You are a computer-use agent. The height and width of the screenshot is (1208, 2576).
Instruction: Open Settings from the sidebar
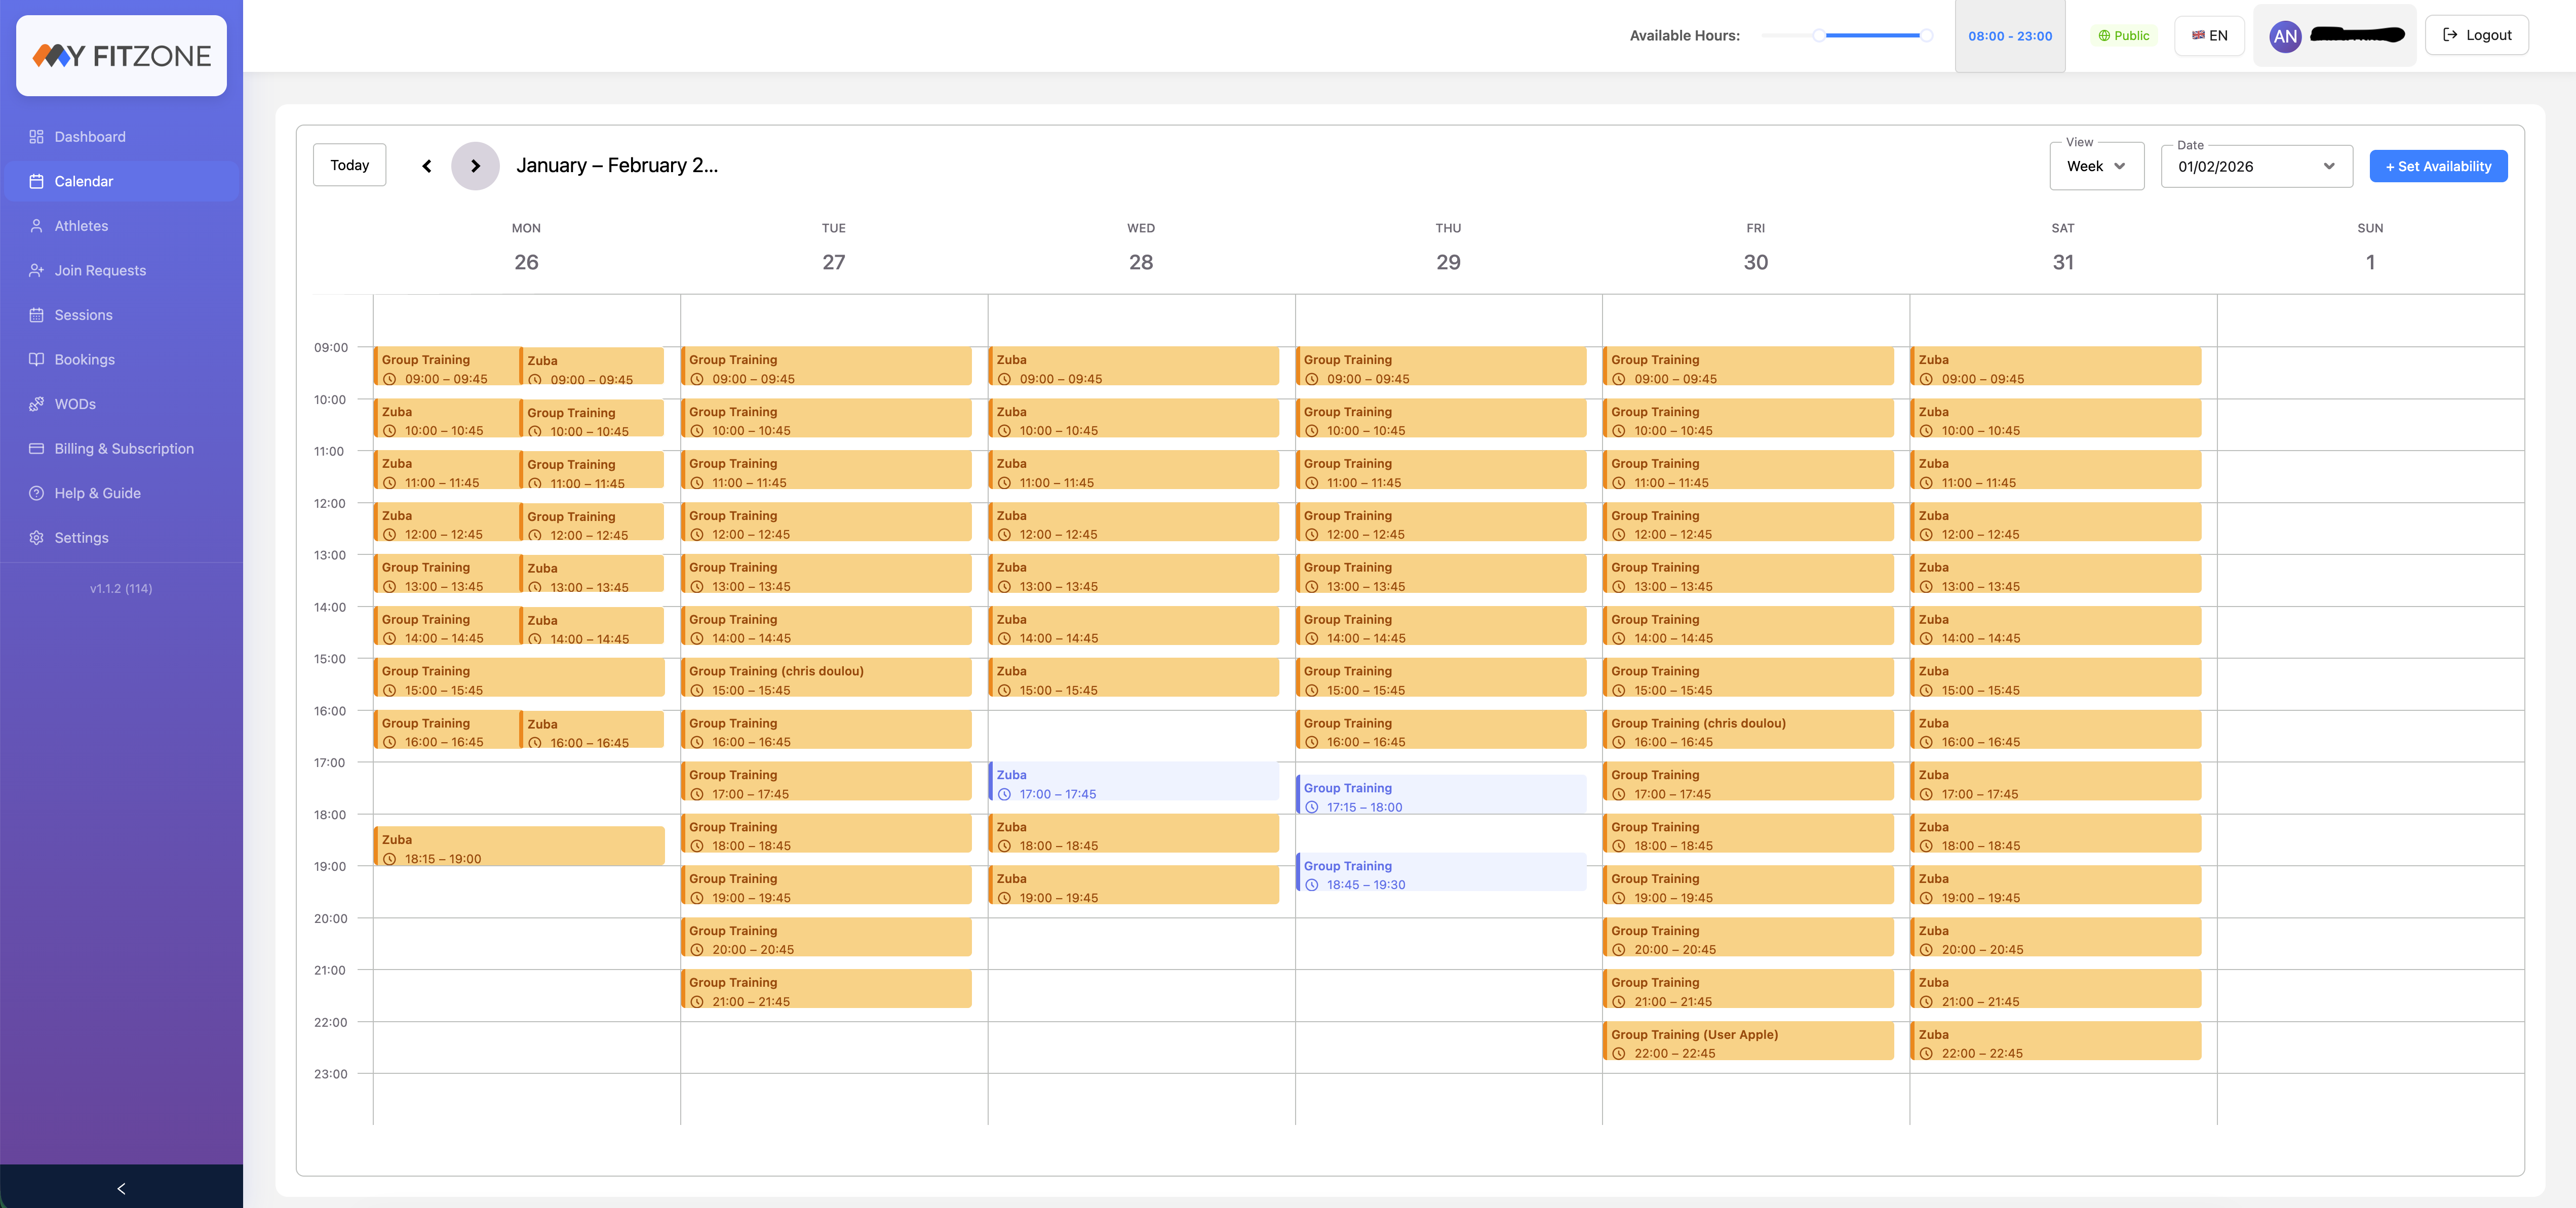(x=80, y=537)
